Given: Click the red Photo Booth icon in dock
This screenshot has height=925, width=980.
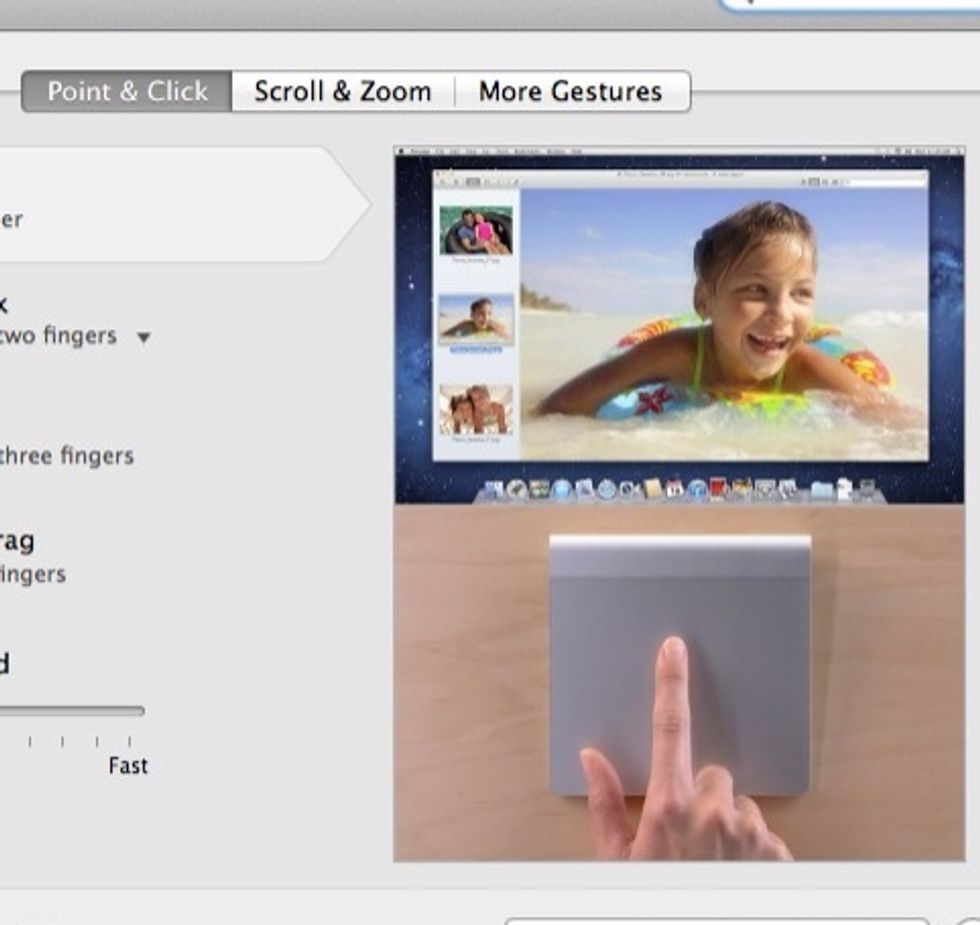Looking at the screenshot, I should (719, 489).
